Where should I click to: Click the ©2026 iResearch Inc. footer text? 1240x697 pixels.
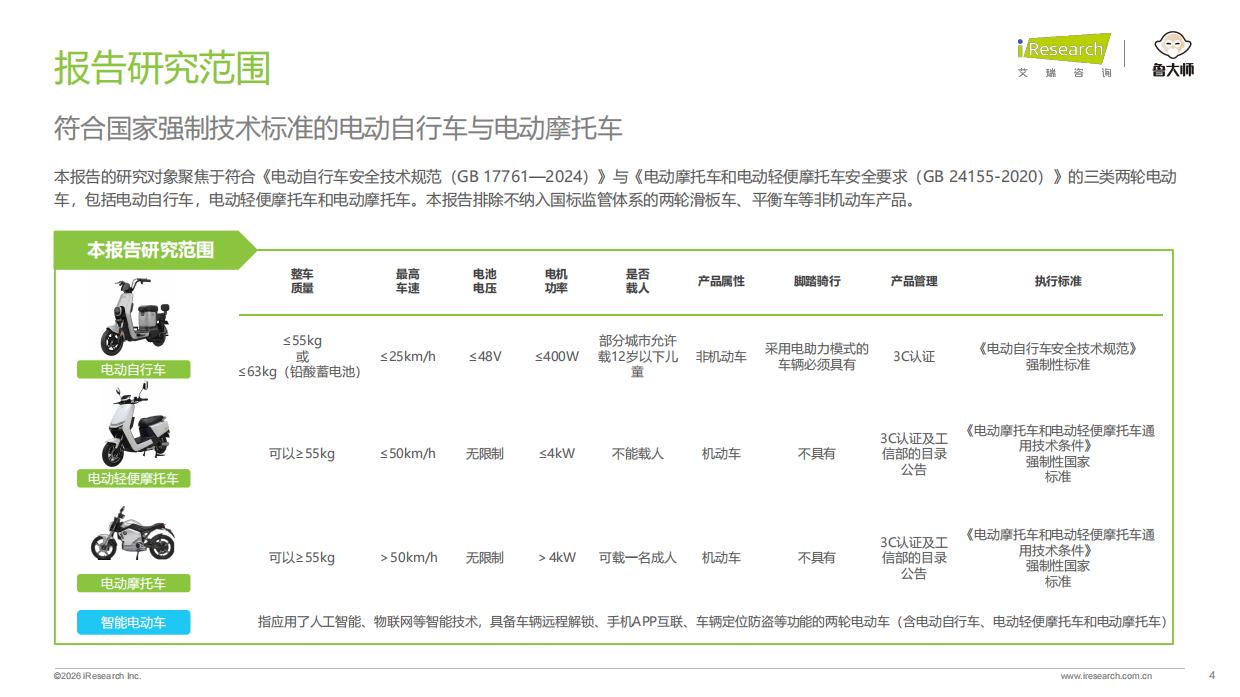98,676
